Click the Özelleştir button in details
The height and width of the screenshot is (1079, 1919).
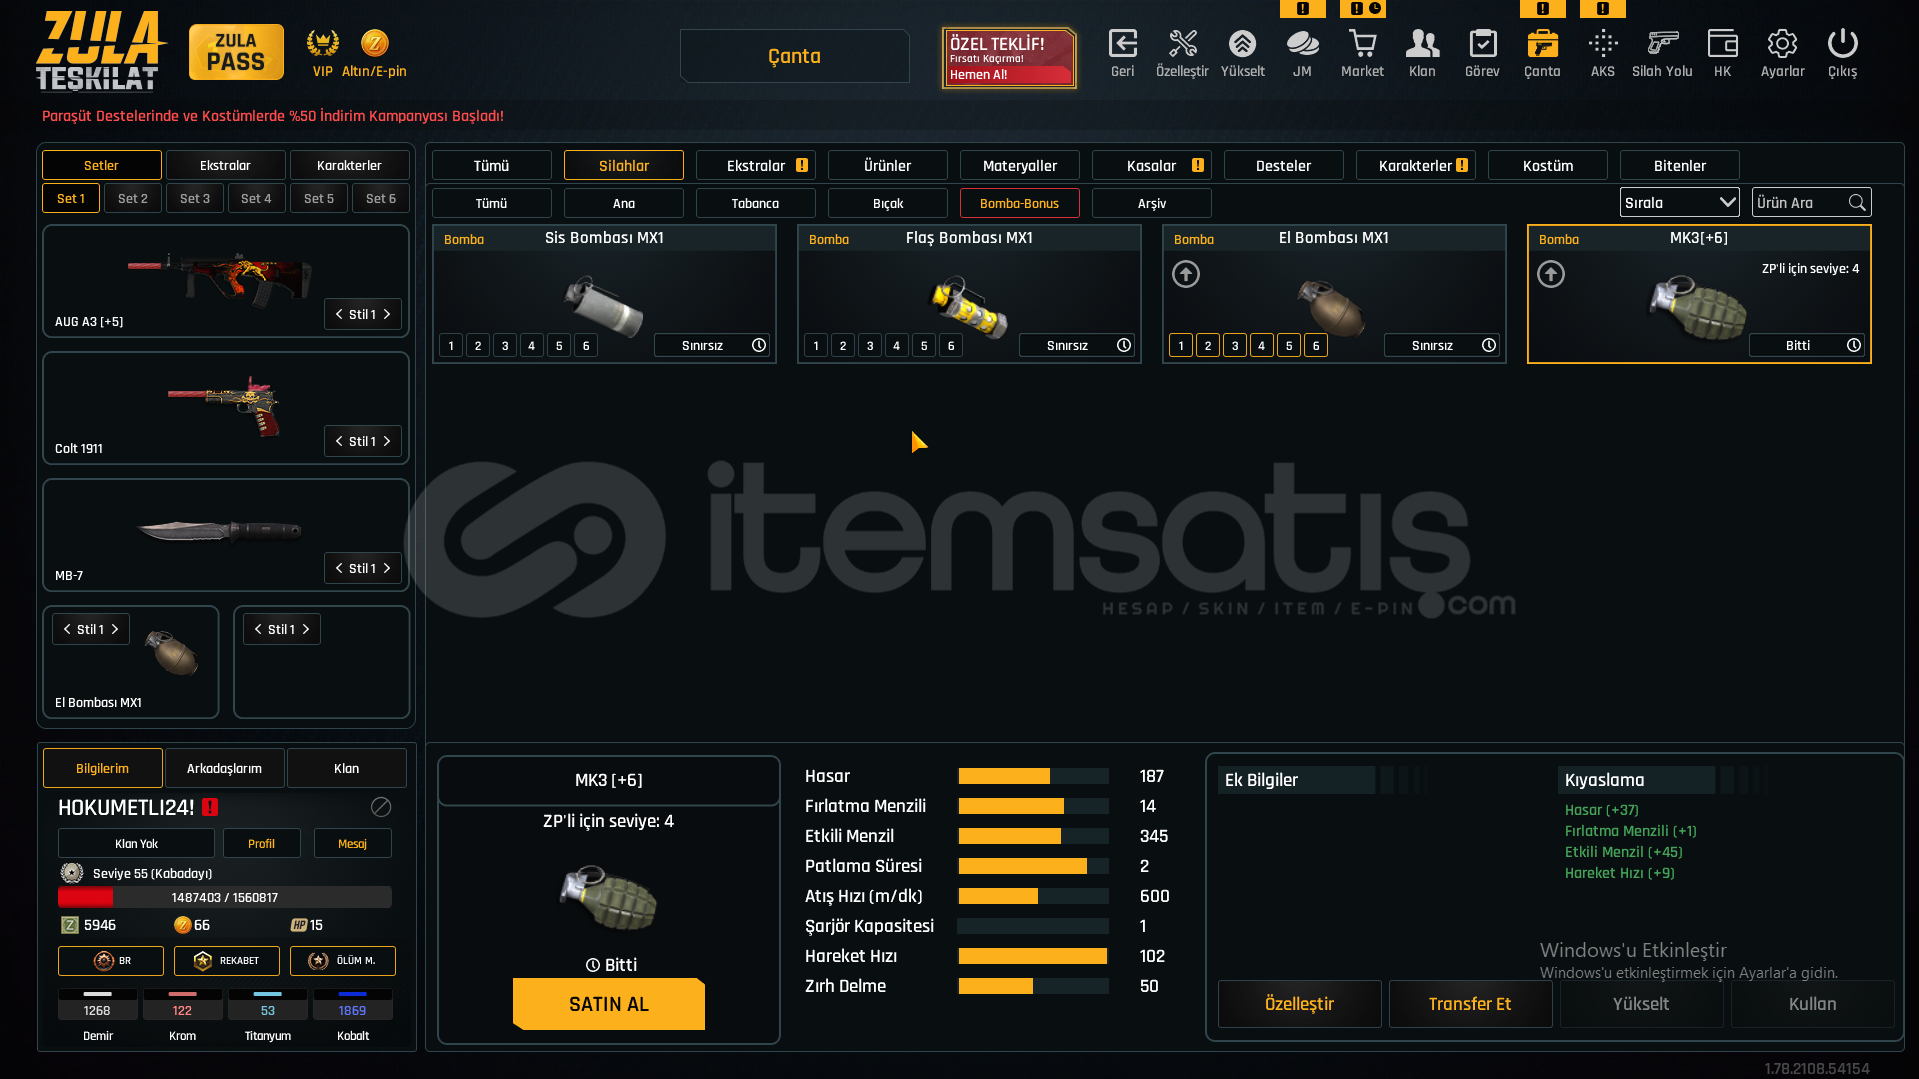pyautogui.click(x=1300, y=1004)
